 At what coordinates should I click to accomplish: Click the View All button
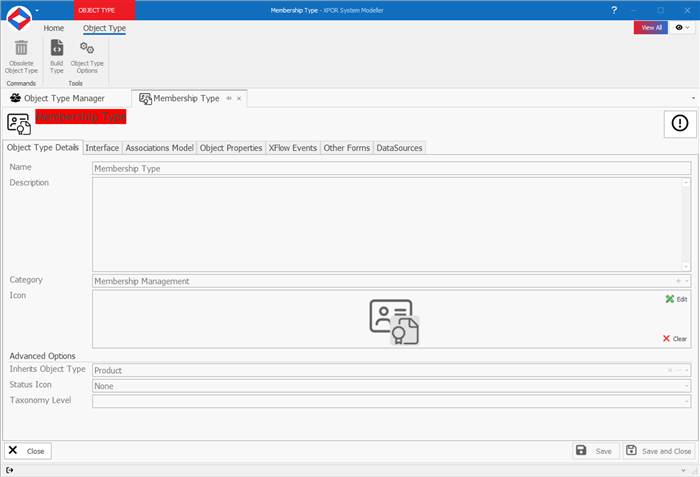tap(651, 28)
